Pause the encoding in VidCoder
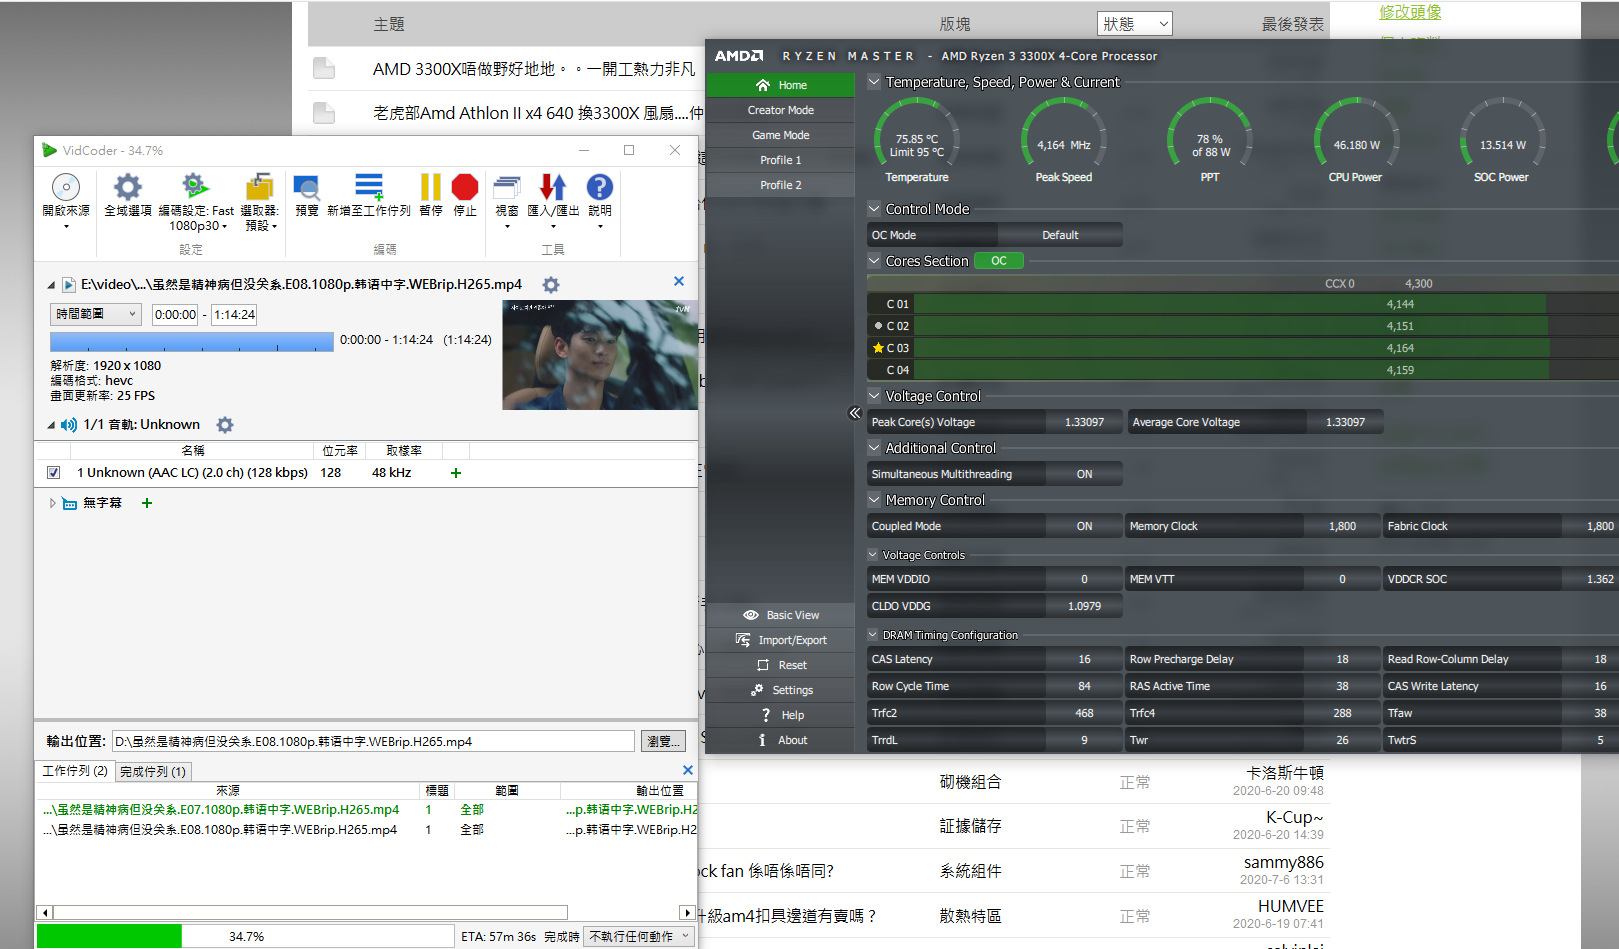The height and width of the screenshot is (949, 1619). (x=430, y=187)
